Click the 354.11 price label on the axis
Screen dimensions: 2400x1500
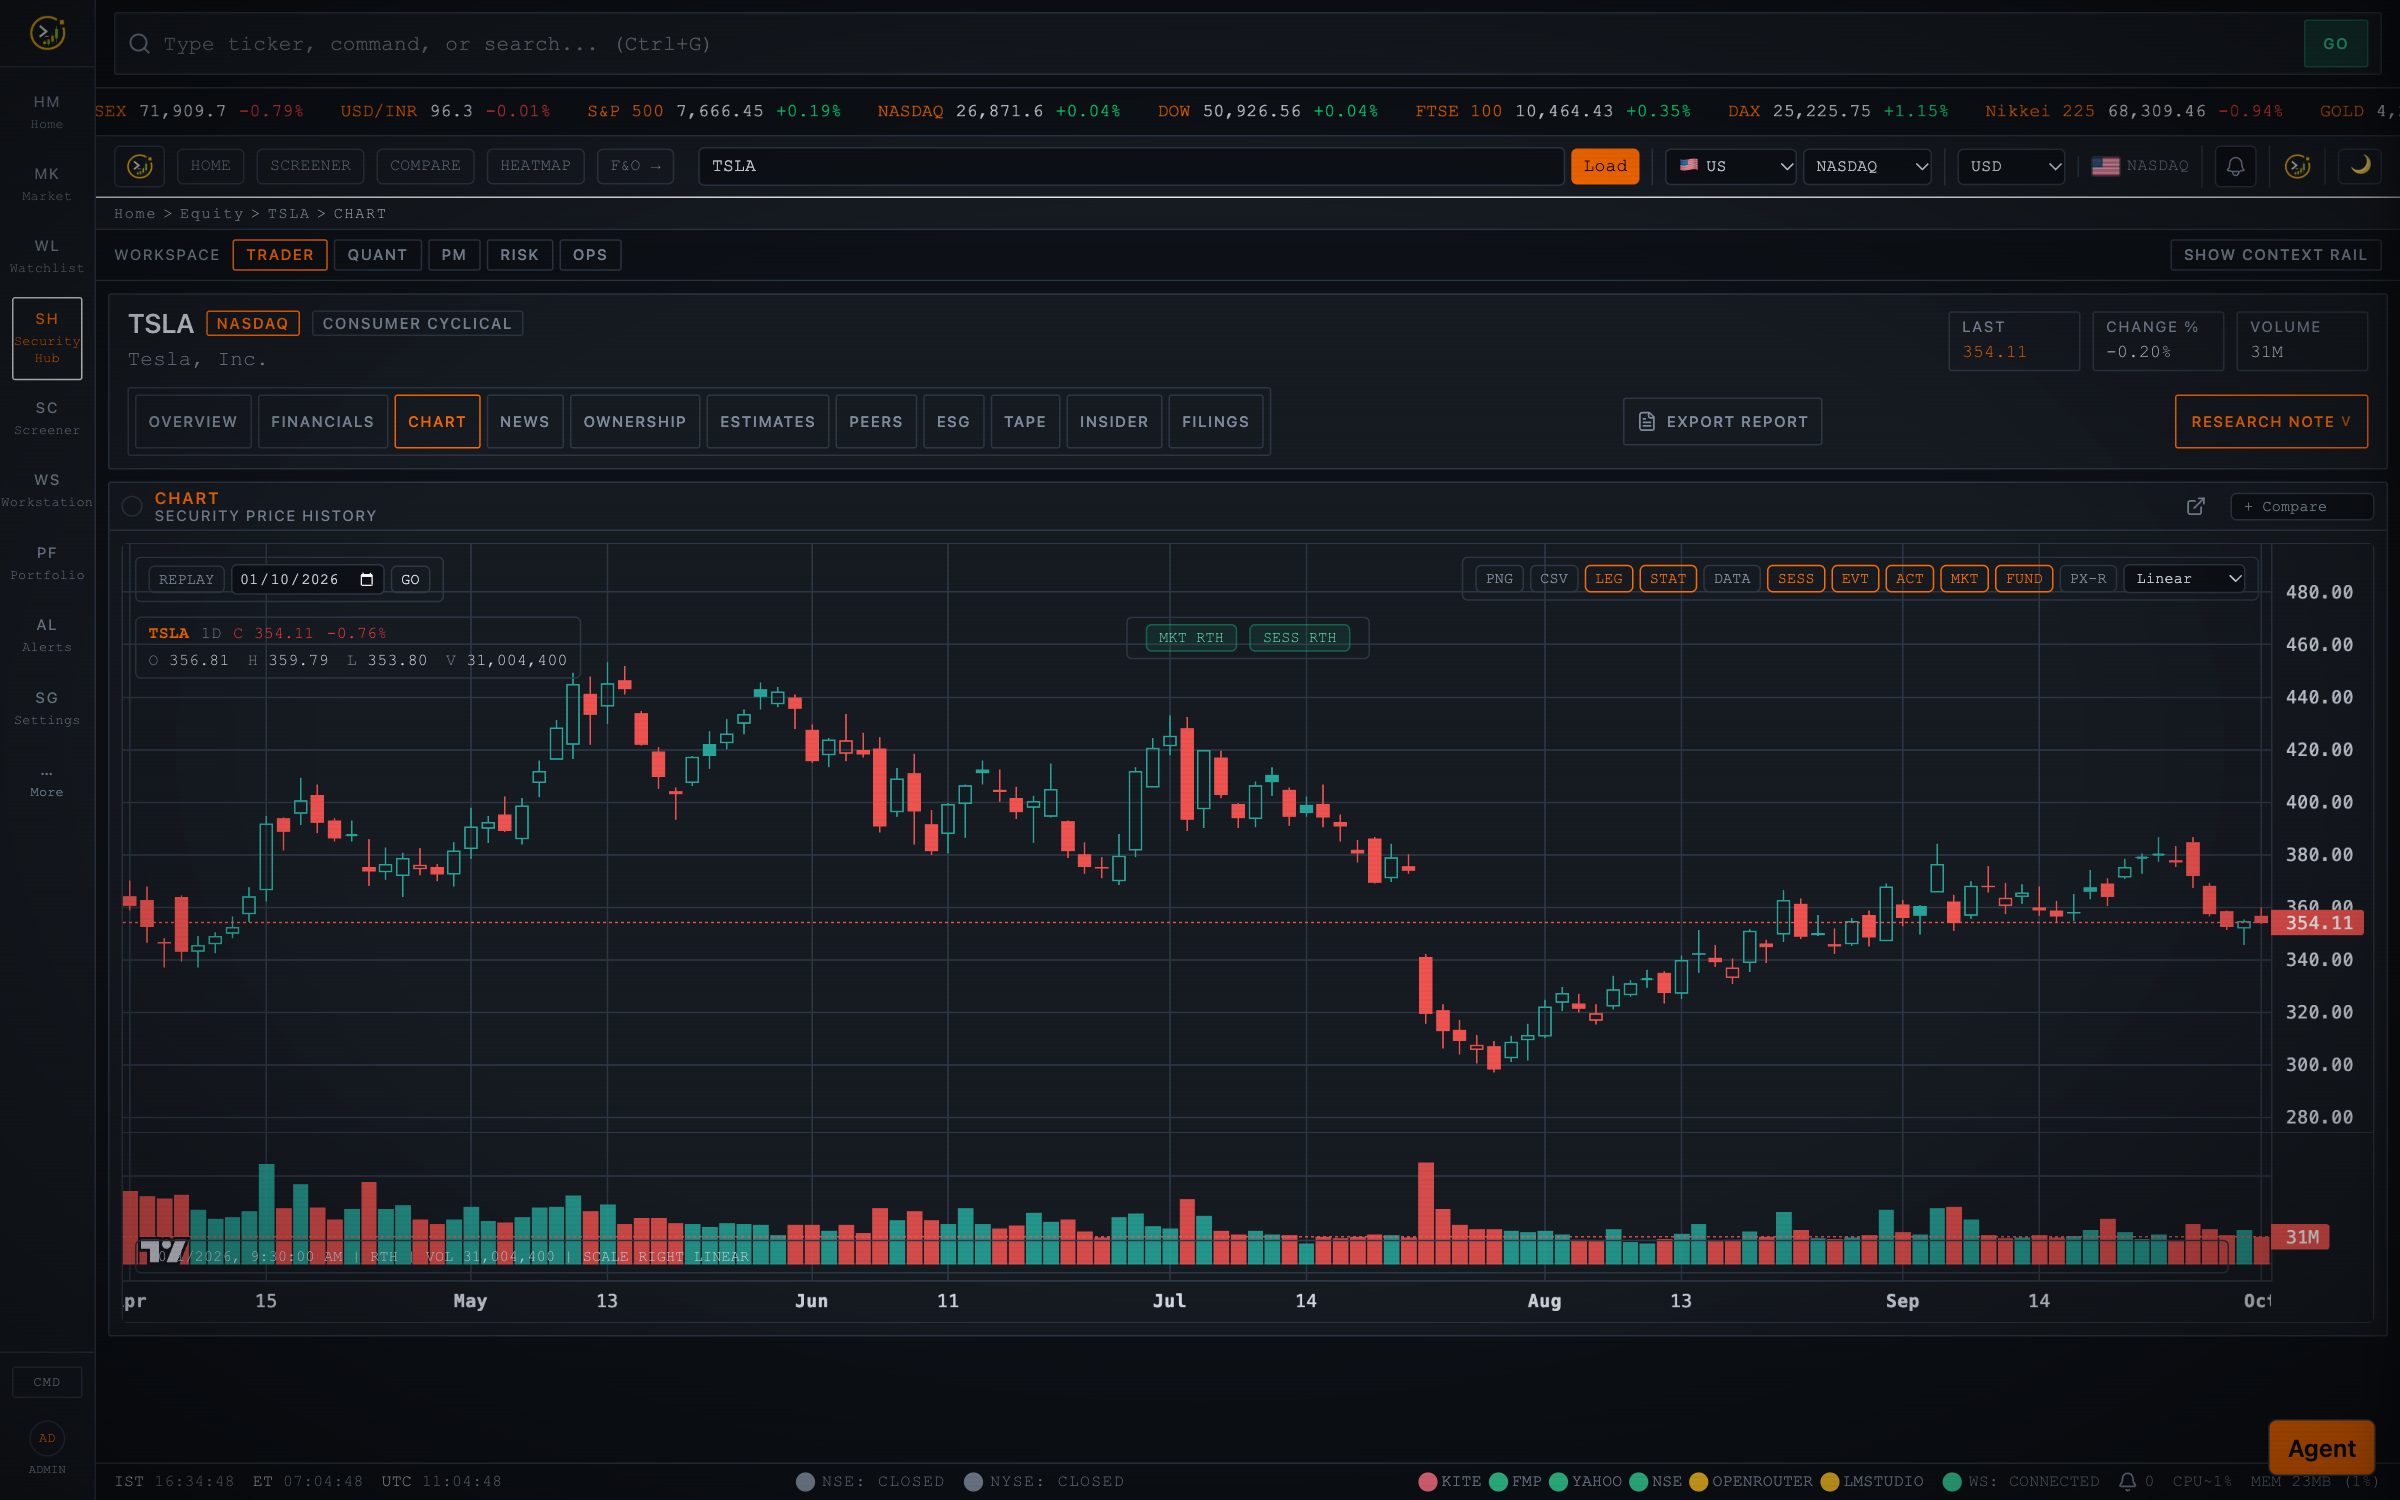click(x=2317, y=923)
